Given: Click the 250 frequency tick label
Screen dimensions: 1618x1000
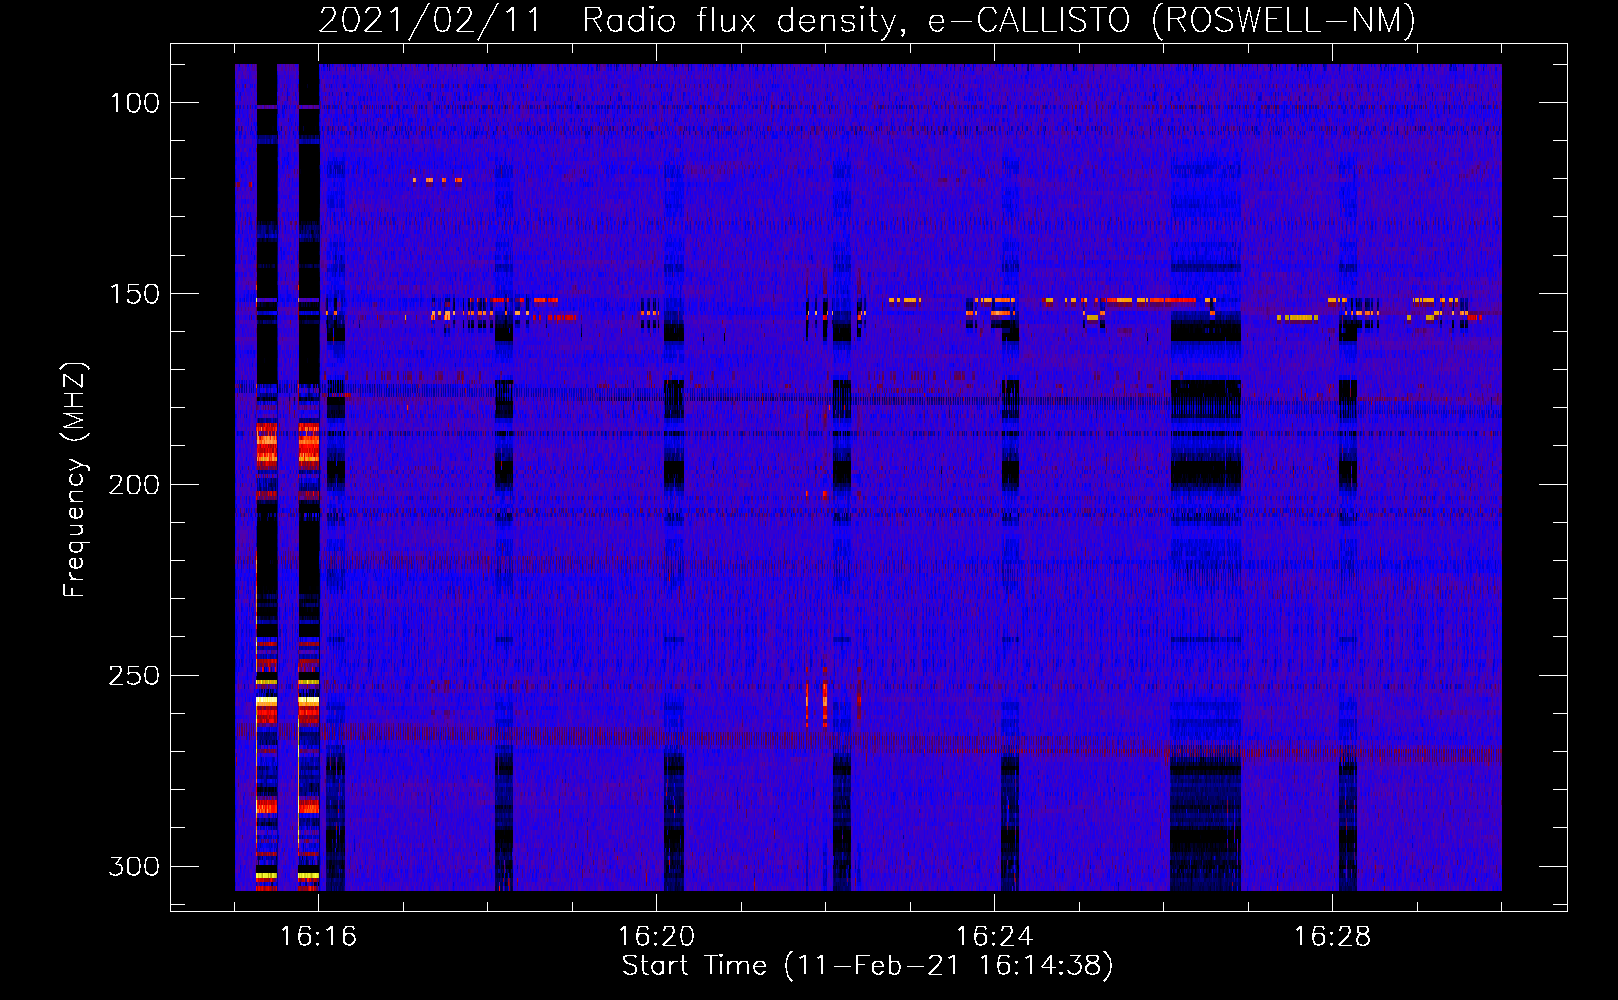Looking at the screenshot, I should coord(135,676).
